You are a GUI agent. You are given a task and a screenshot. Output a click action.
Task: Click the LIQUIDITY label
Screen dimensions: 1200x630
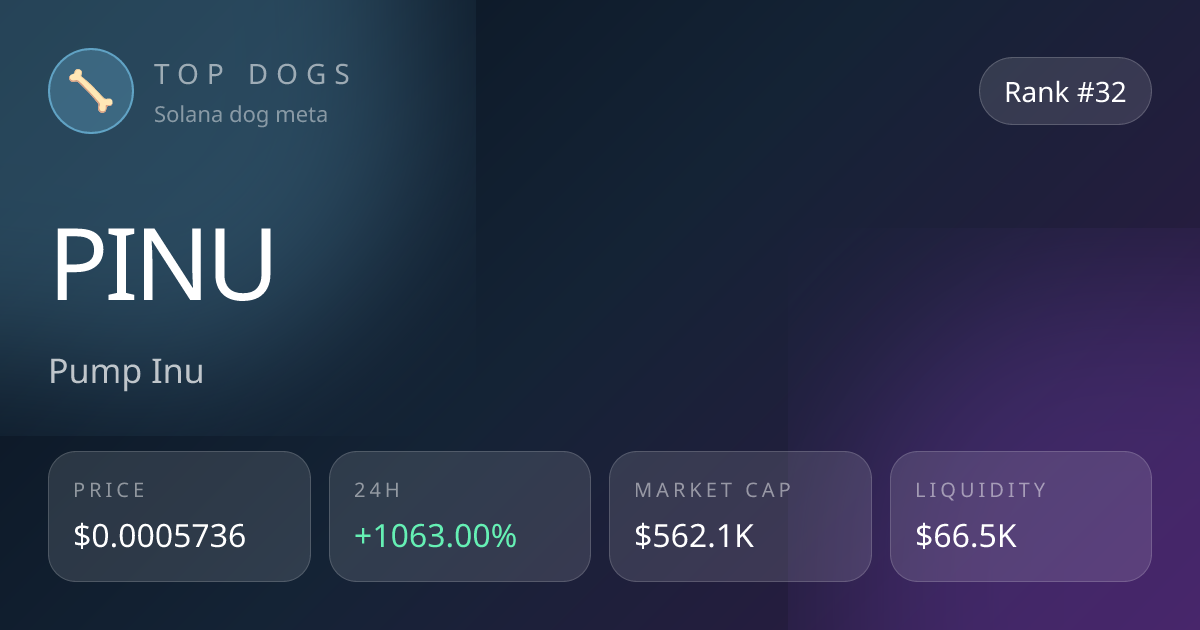tap(981, 490)
